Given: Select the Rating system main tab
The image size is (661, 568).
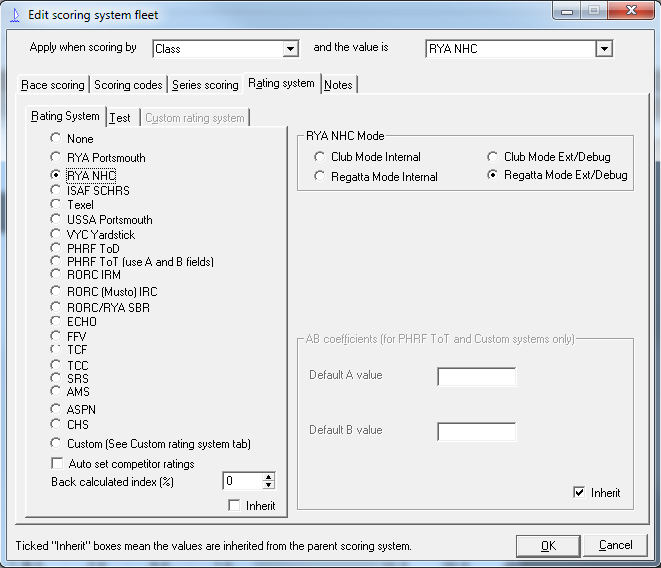Looking at the screenshot, I should pyautogui.click(x=281, y=83).
